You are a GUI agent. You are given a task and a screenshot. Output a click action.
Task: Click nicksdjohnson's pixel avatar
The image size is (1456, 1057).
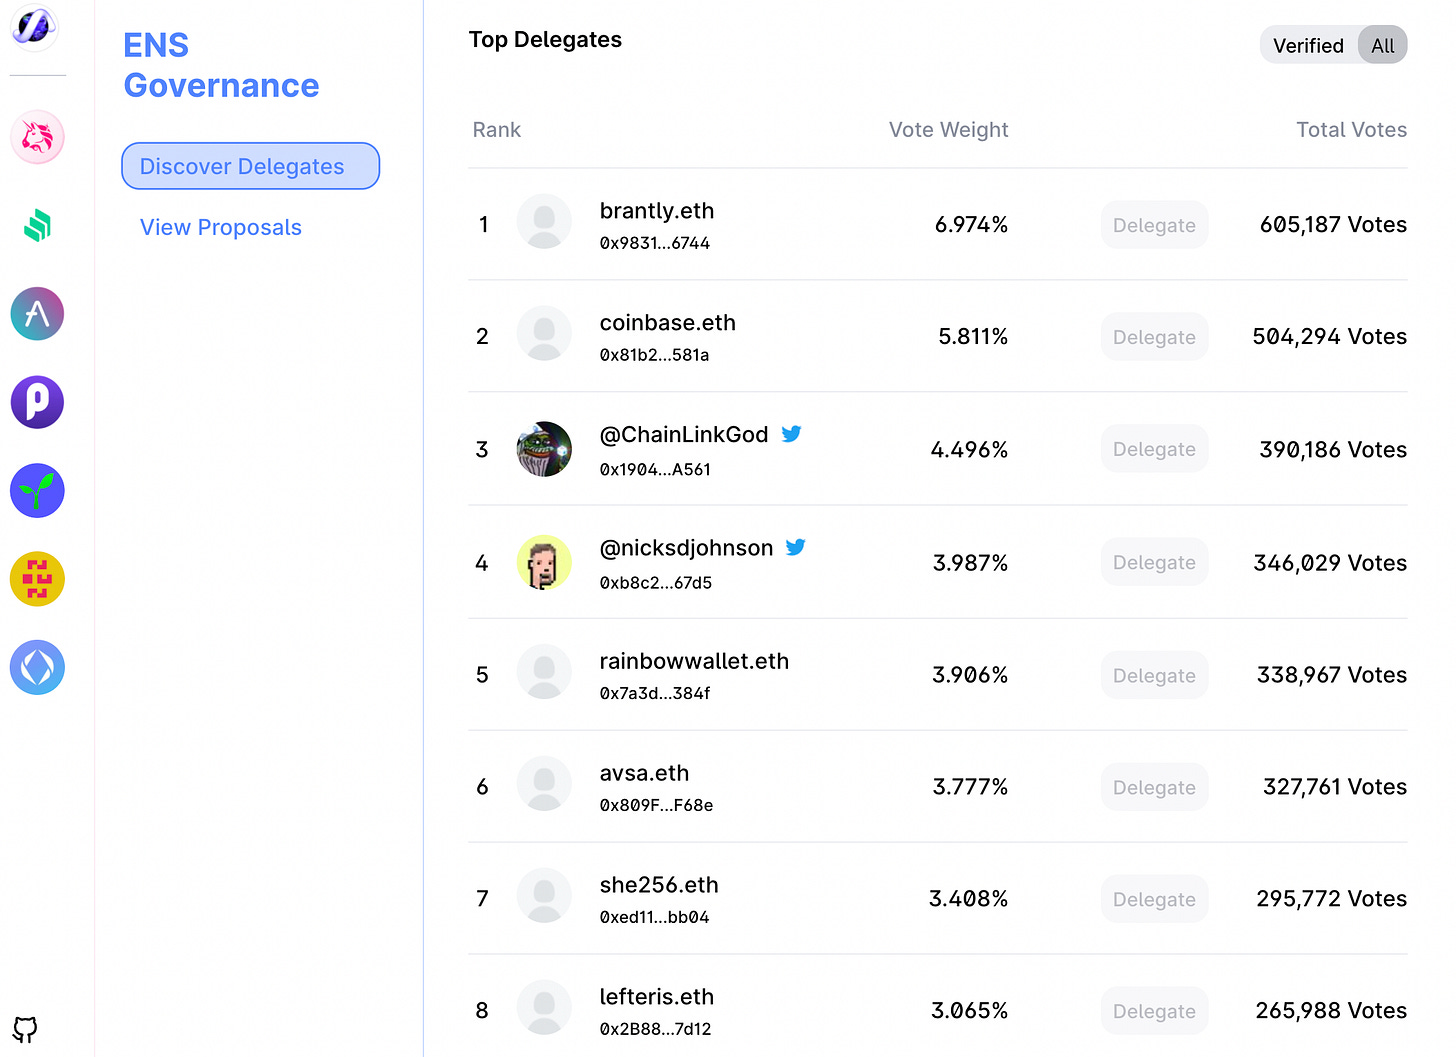coord(544,562)
